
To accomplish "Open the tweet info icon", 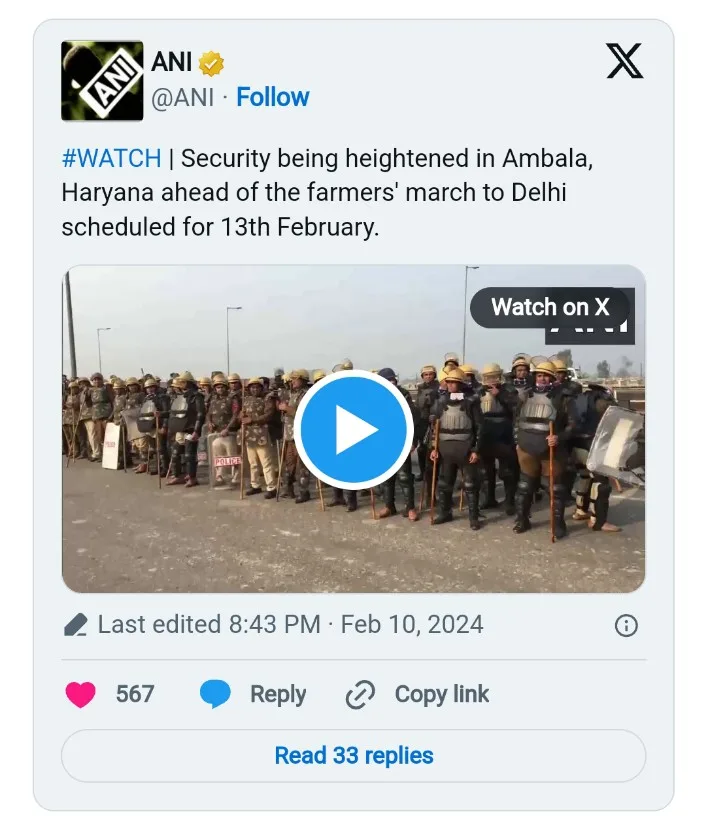I will pos(626,626).
